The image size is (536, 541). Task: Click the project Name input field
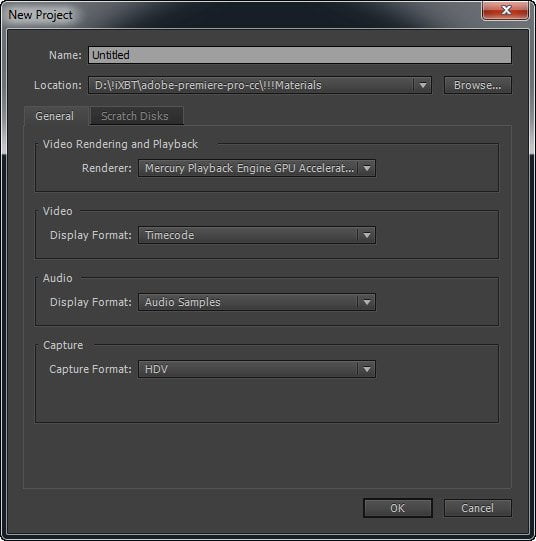pyautogui.click(x=299, y=55)
